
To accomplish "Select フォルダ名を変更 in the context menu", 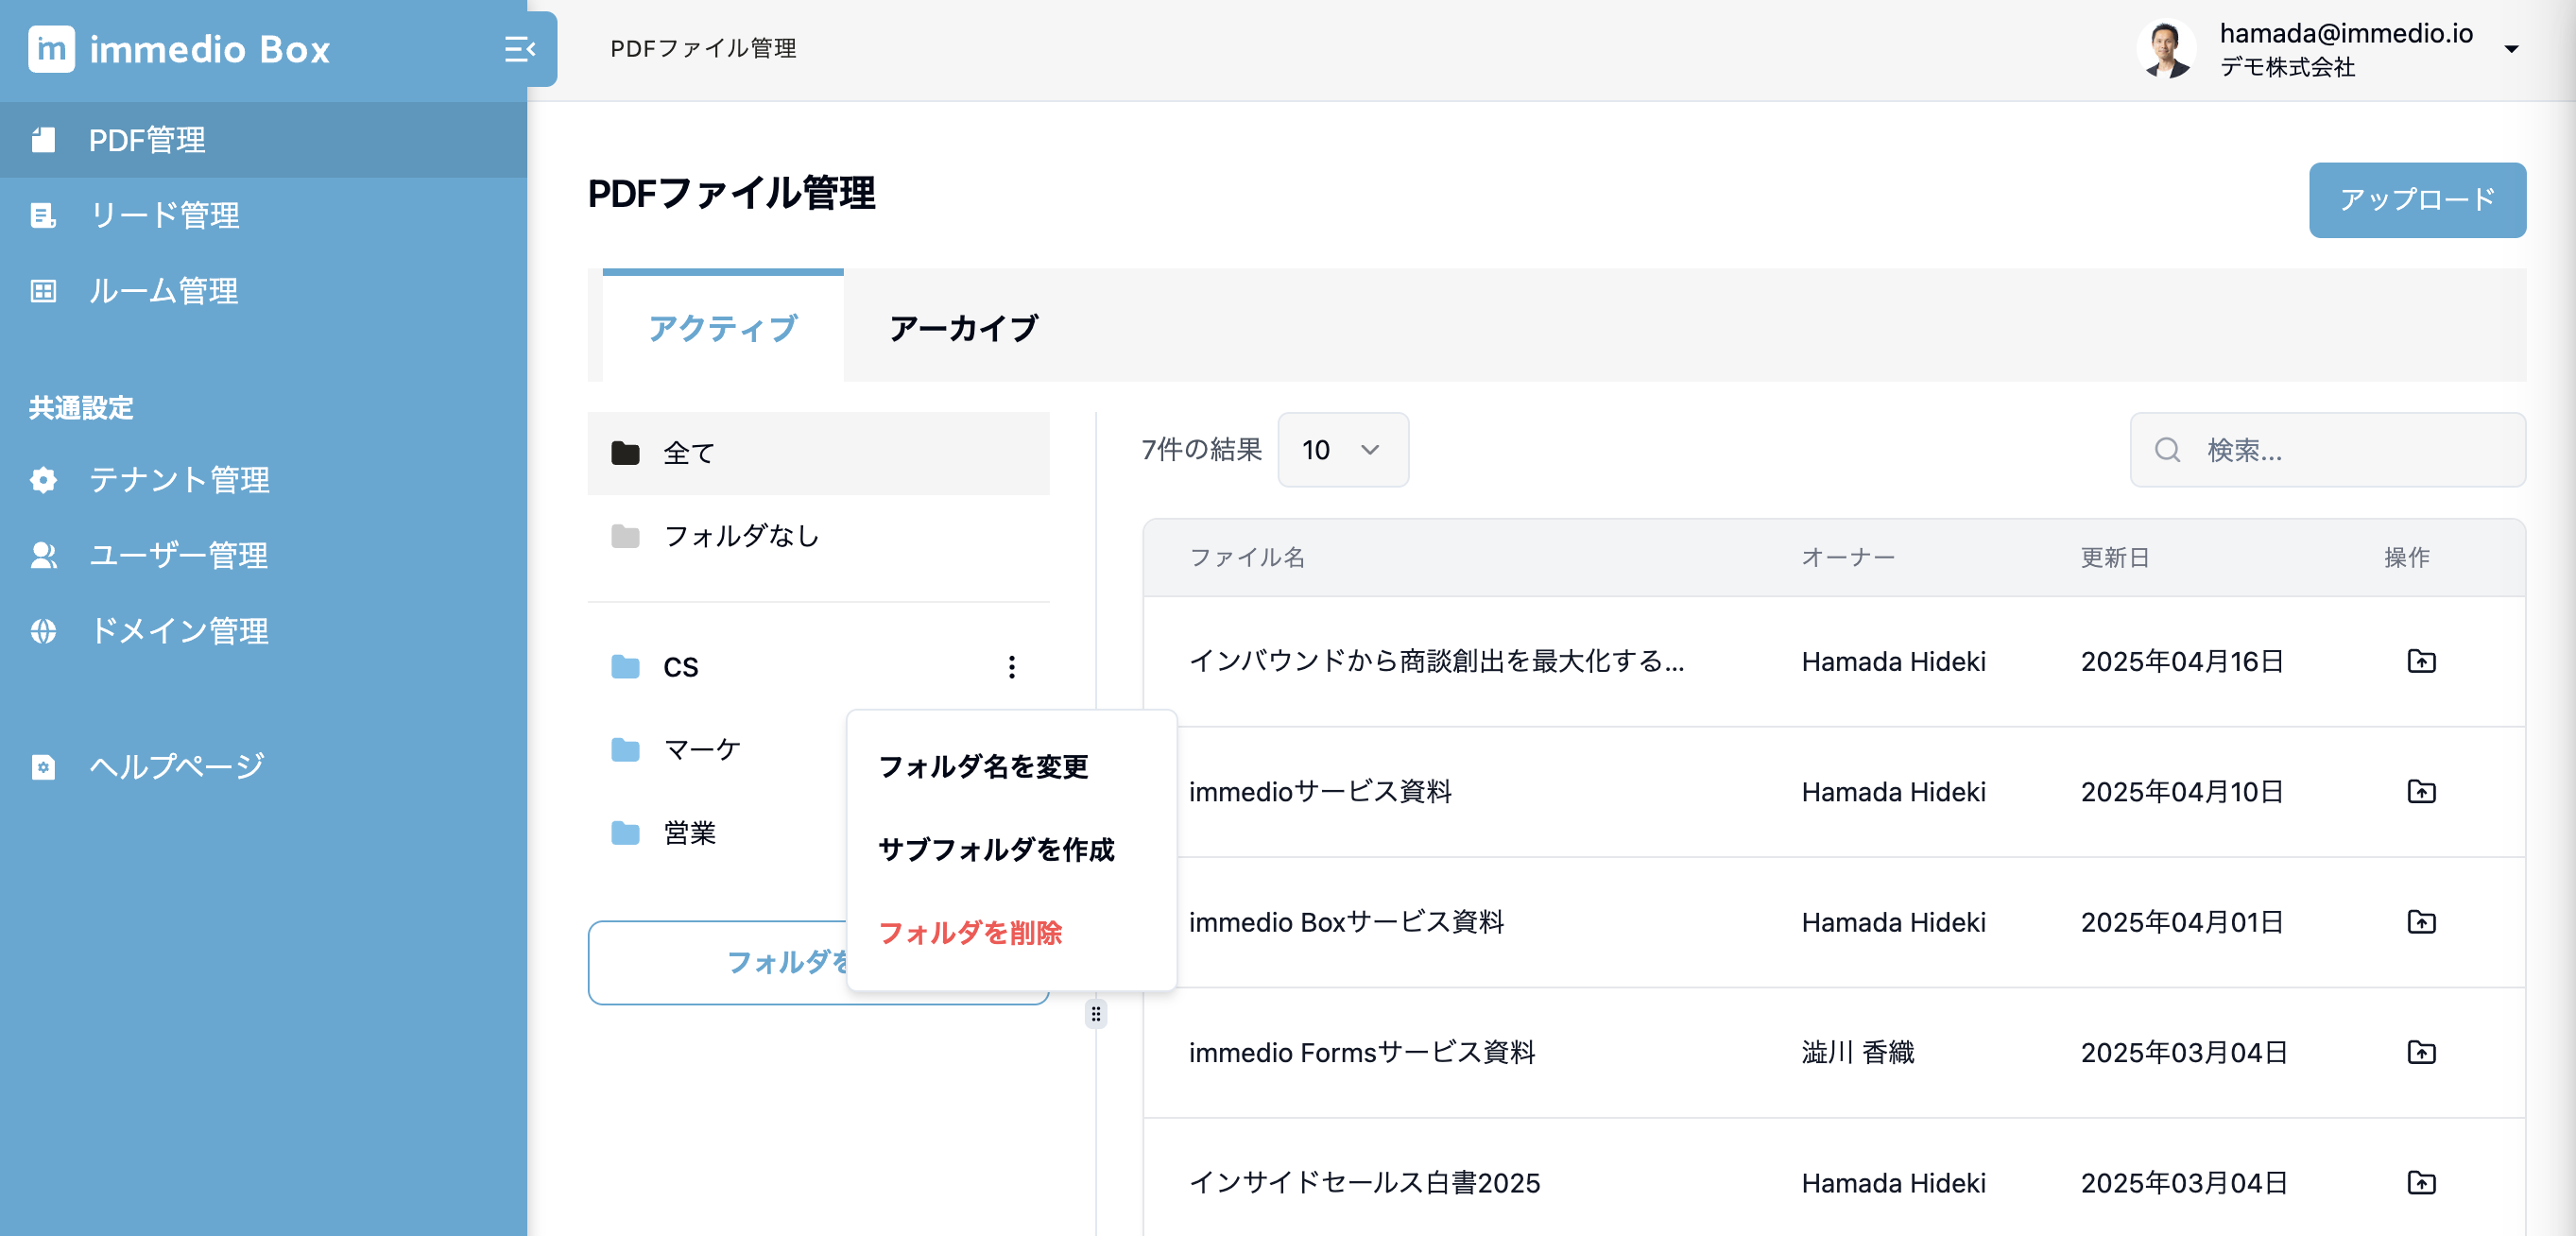I will tap(983, 767).
